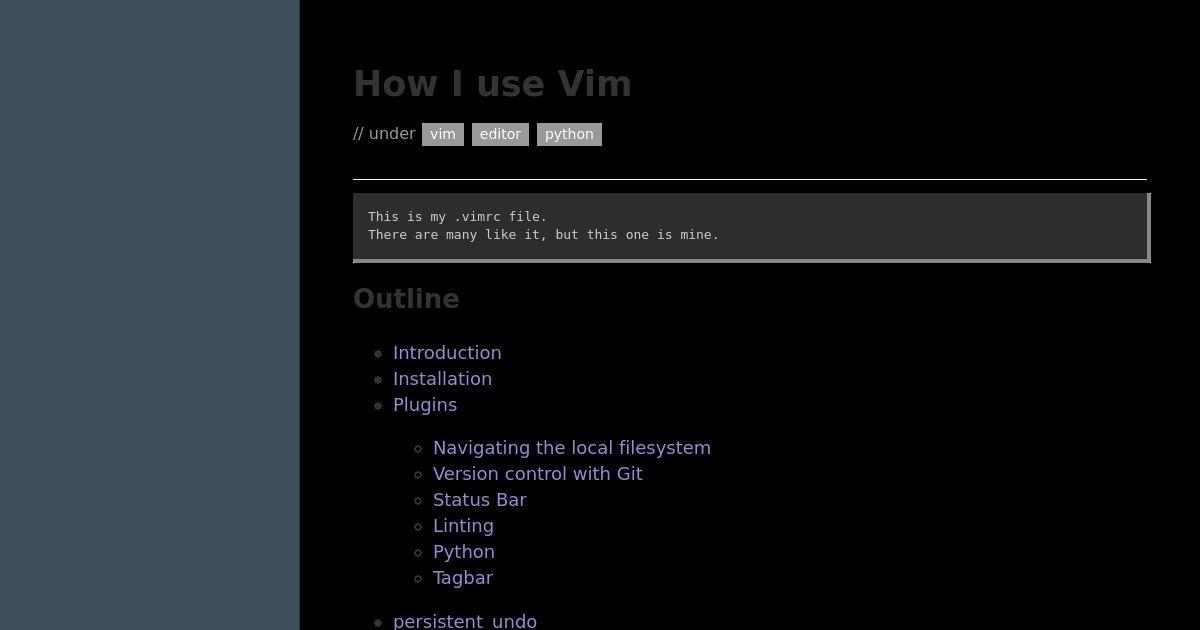Jump to the Tagbar section
The height and width of the screenshot is (630, 1200).
463,578
